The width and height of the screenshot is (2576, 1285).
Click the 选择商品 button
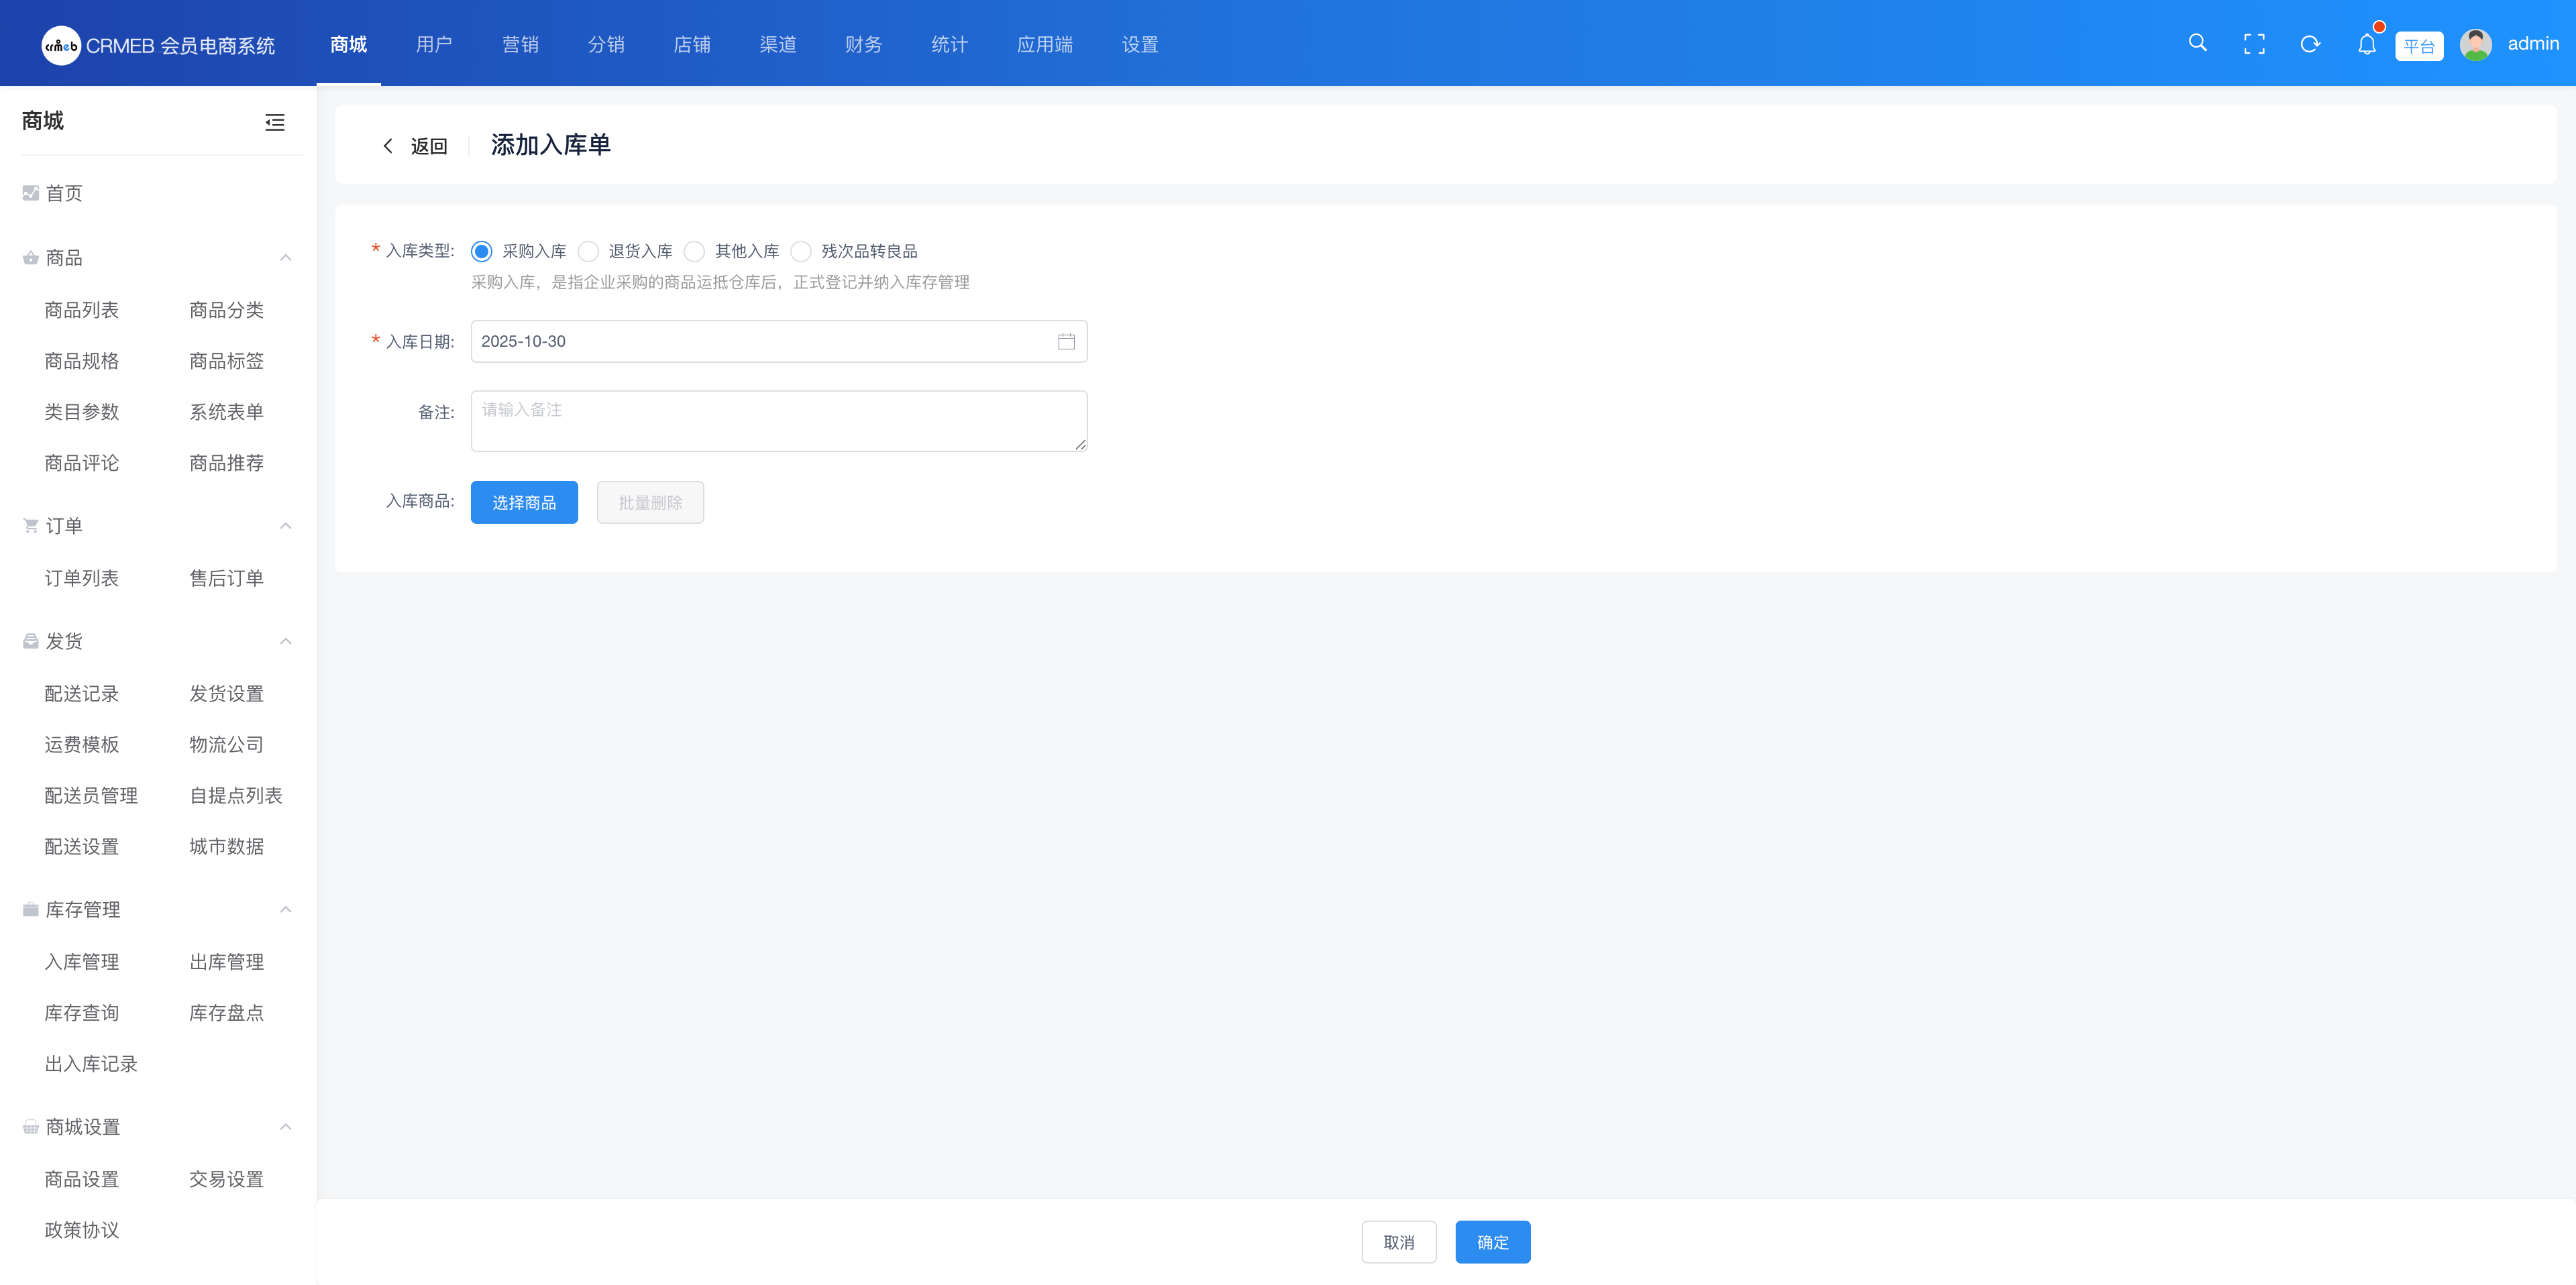pyautogui.click(x=524, y=502)
